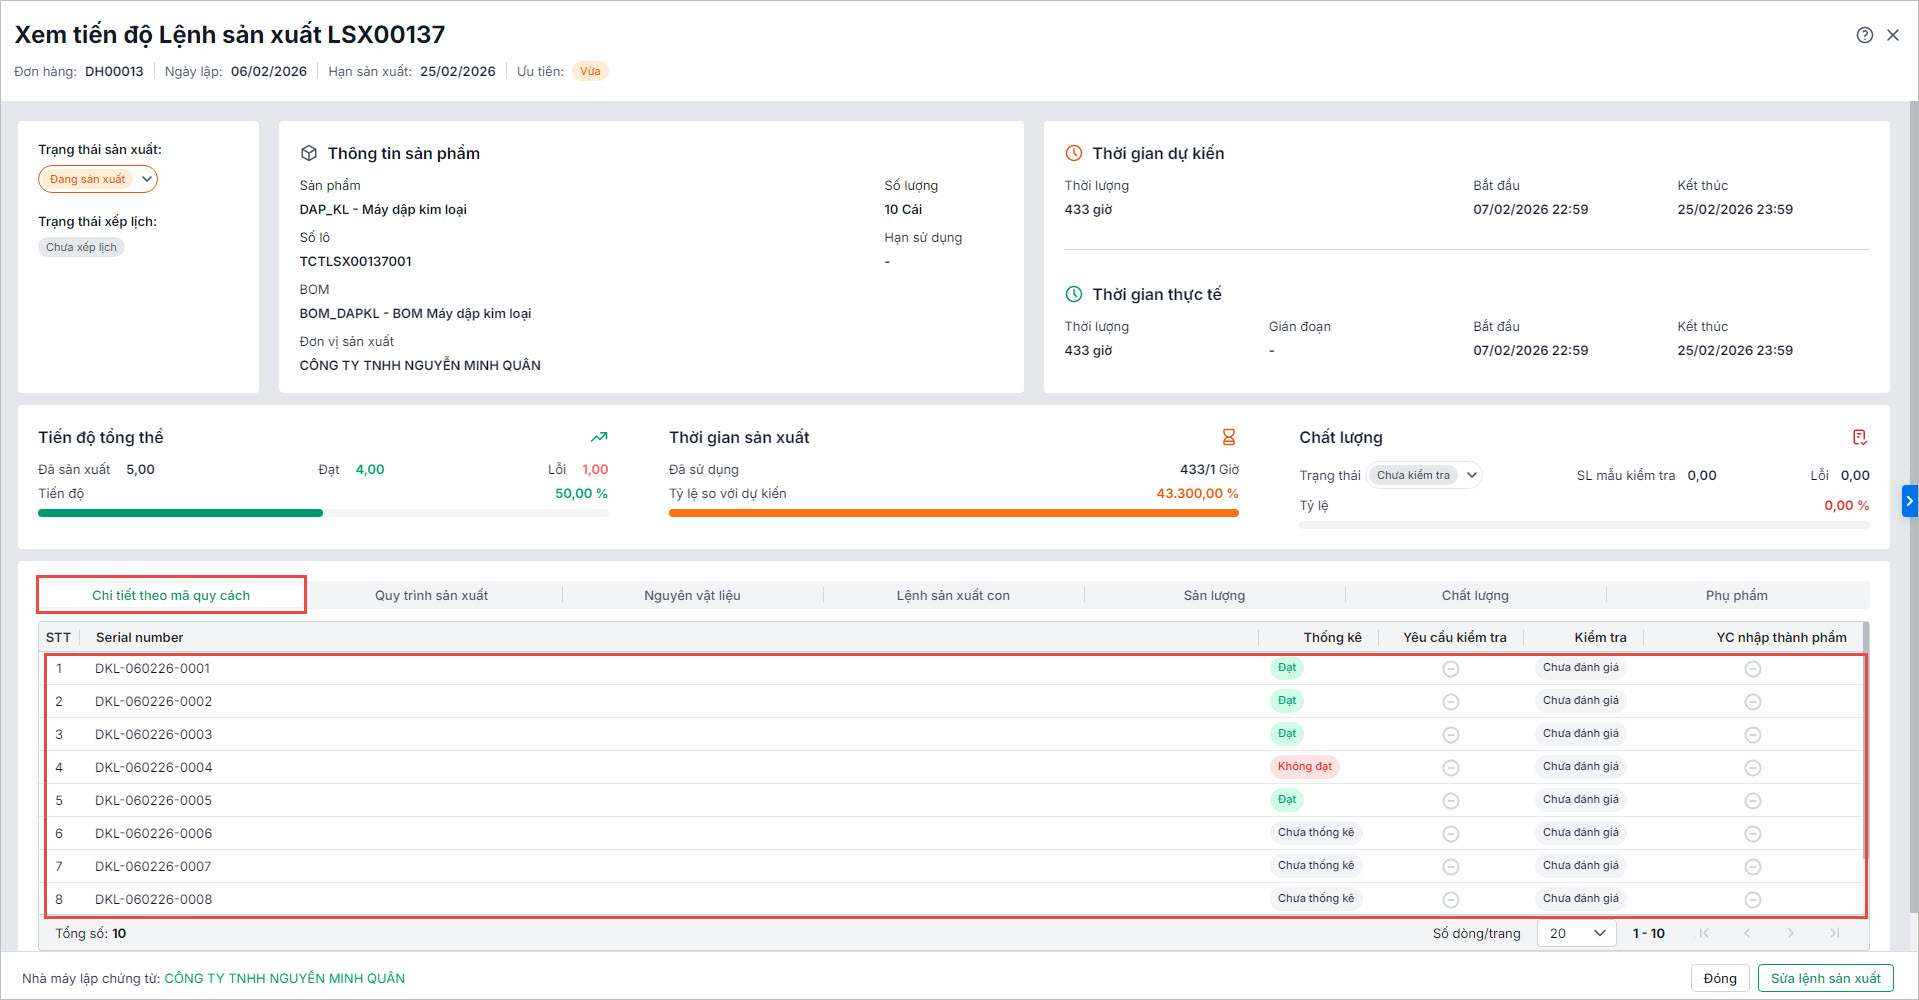Image resolution: width=1919 pixels, height=1000 pixels.
Task: Go to the next page arrow
Action: (x=1790, y=933)
